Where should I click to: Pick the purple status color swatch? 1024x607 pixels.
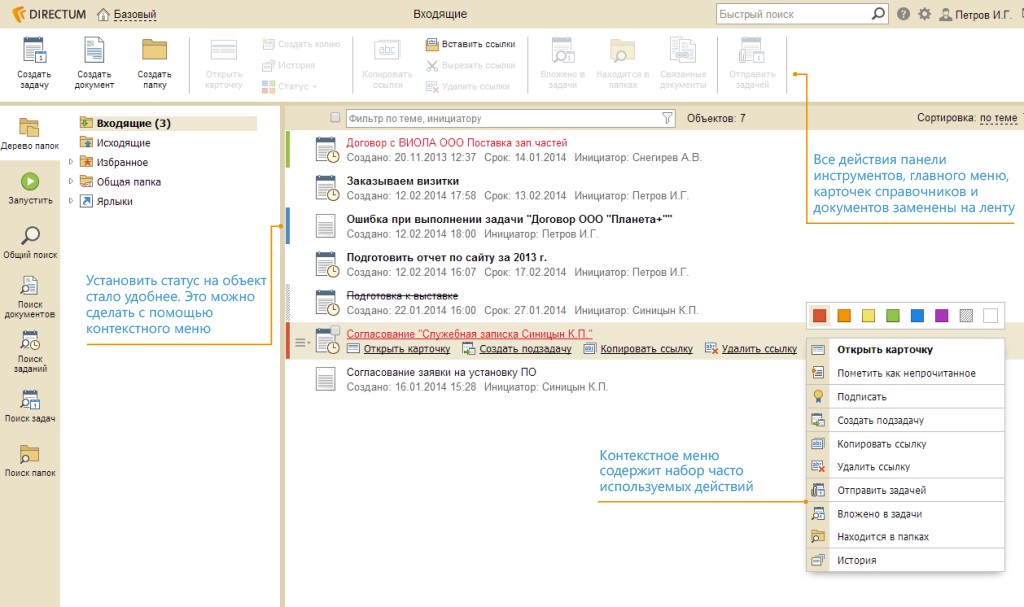(941, 316)
